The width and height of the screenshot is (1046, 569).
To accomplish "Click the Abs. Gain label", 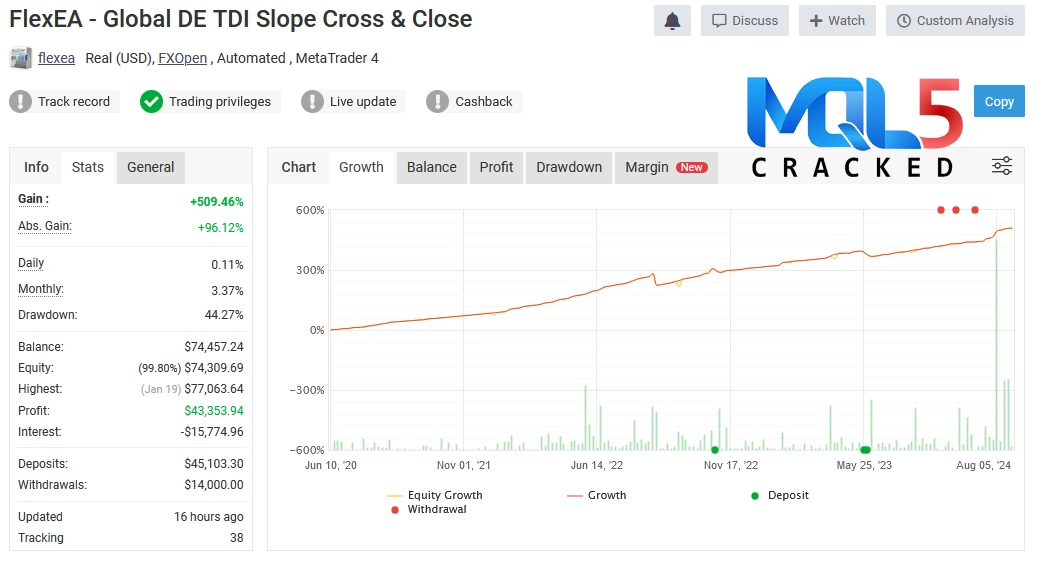I will point(45,226).
